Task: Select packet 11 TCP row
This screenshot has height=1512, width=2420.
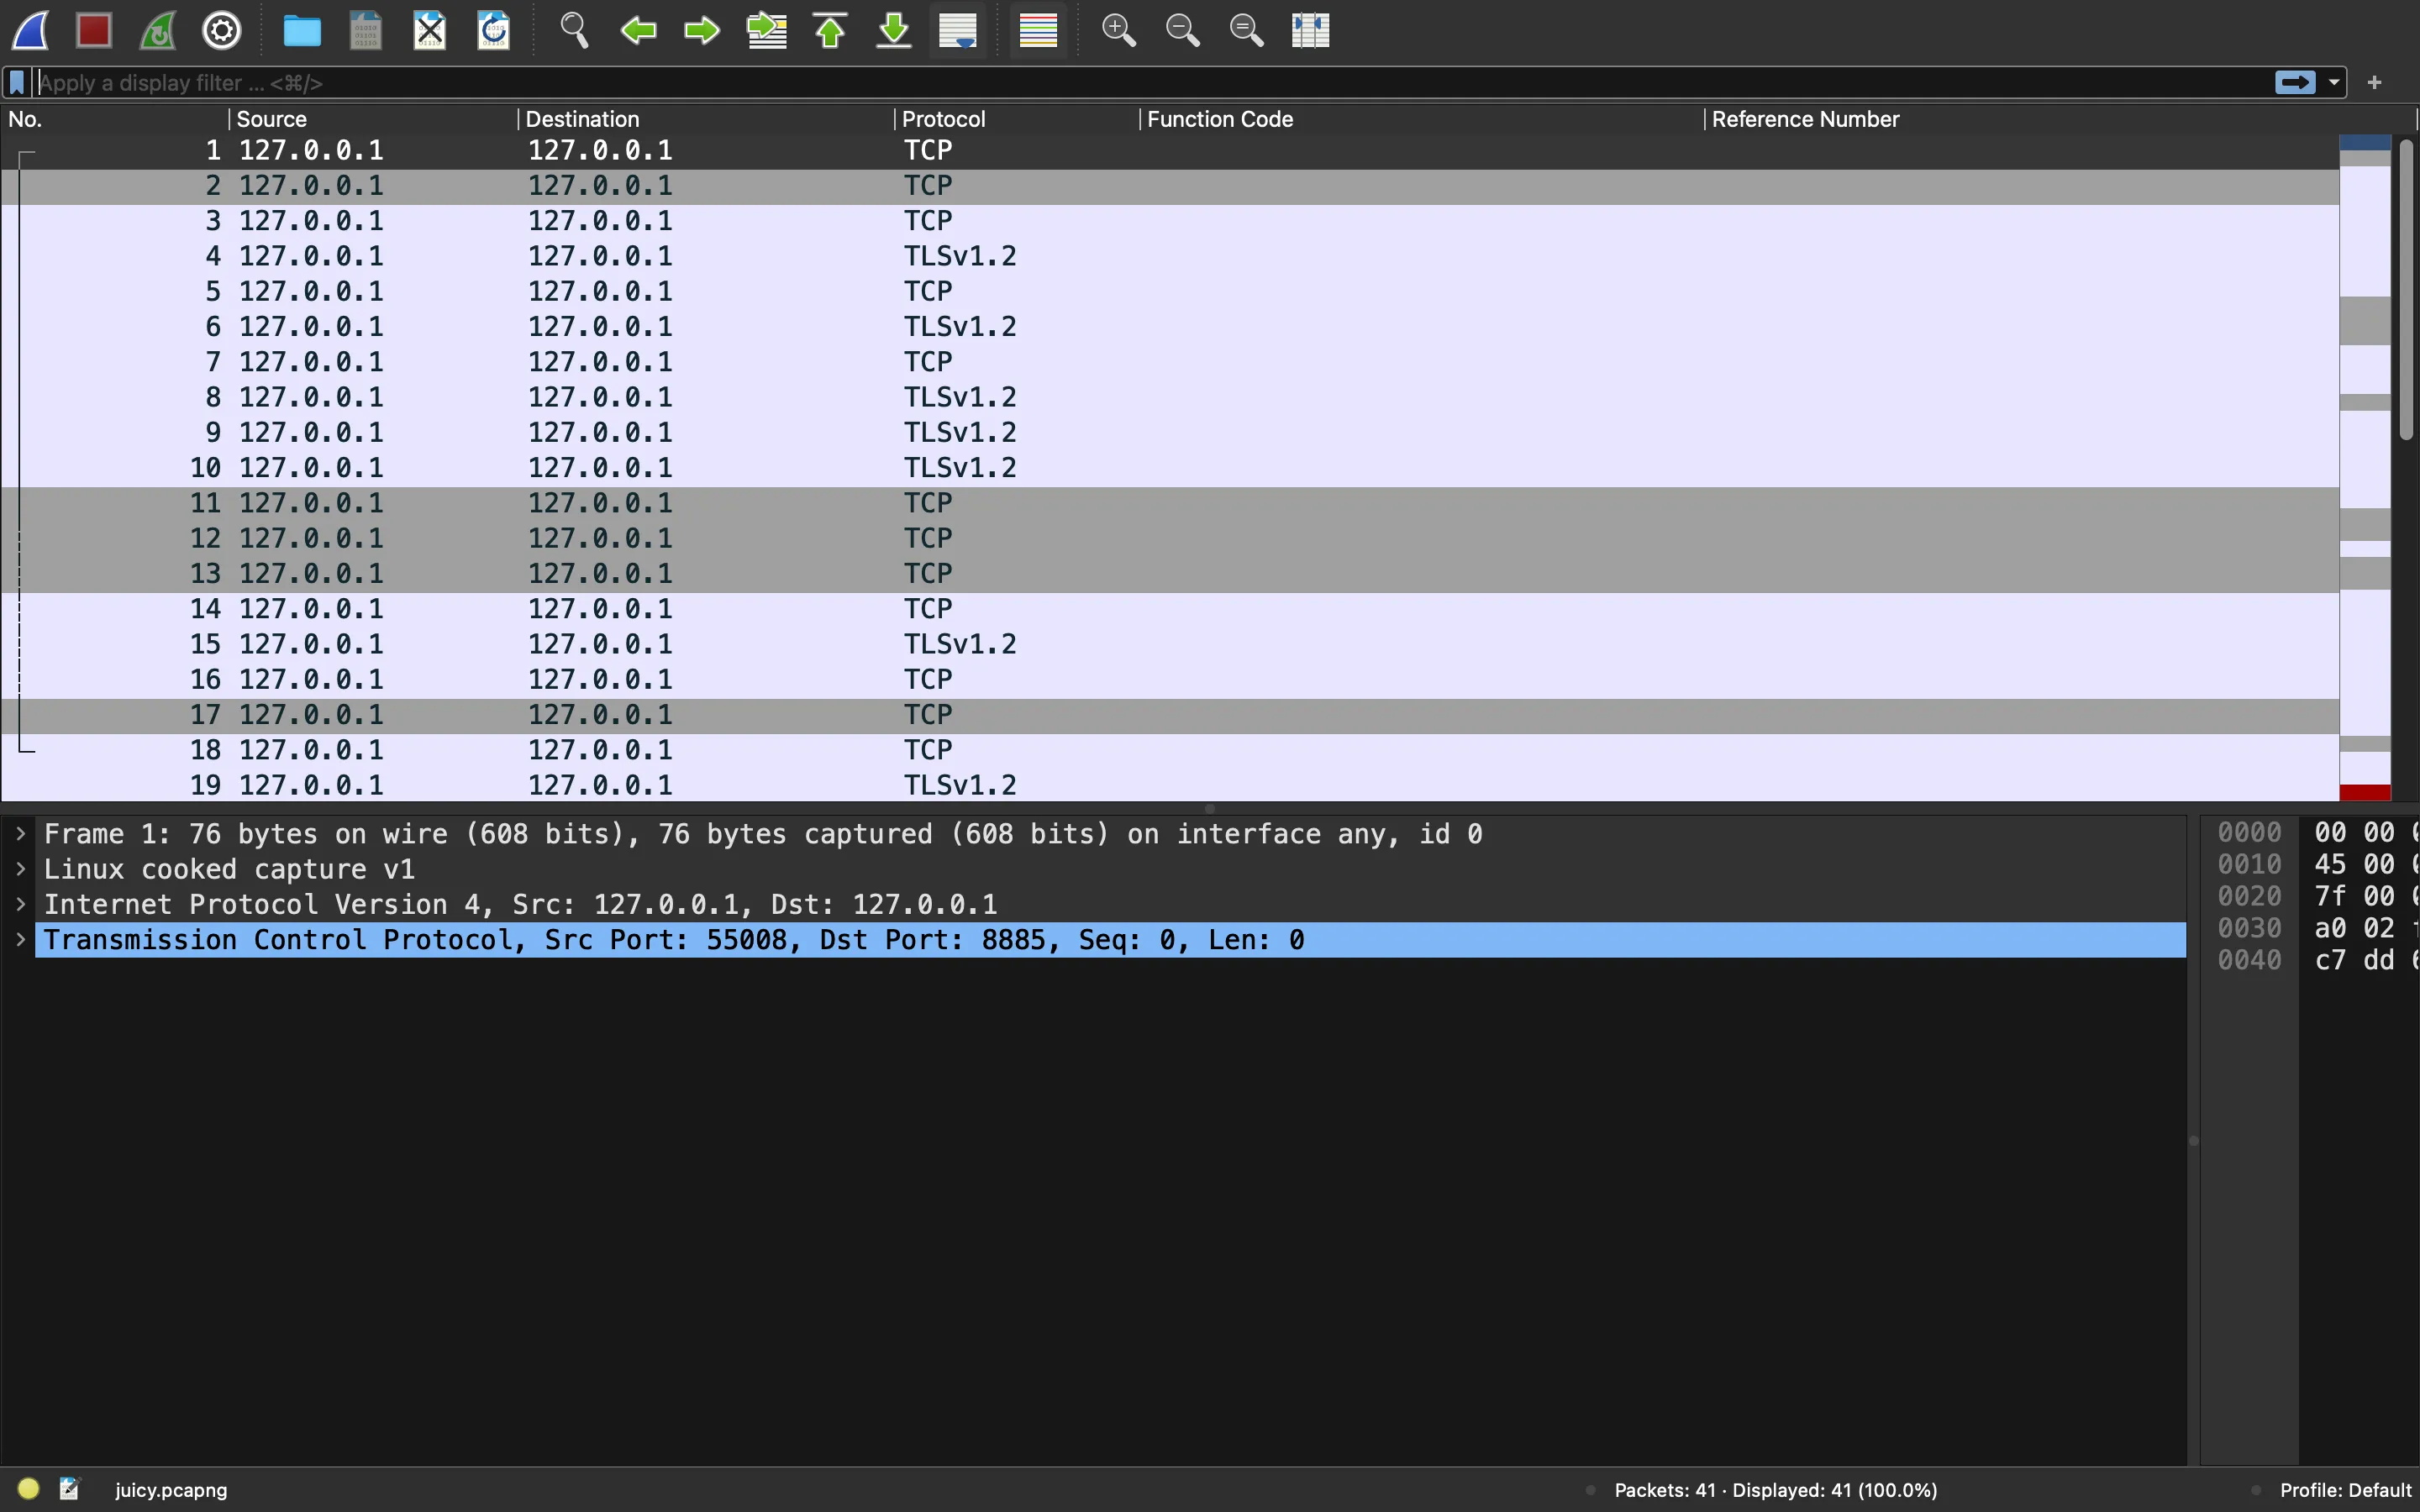Action: pos(1170,504)
